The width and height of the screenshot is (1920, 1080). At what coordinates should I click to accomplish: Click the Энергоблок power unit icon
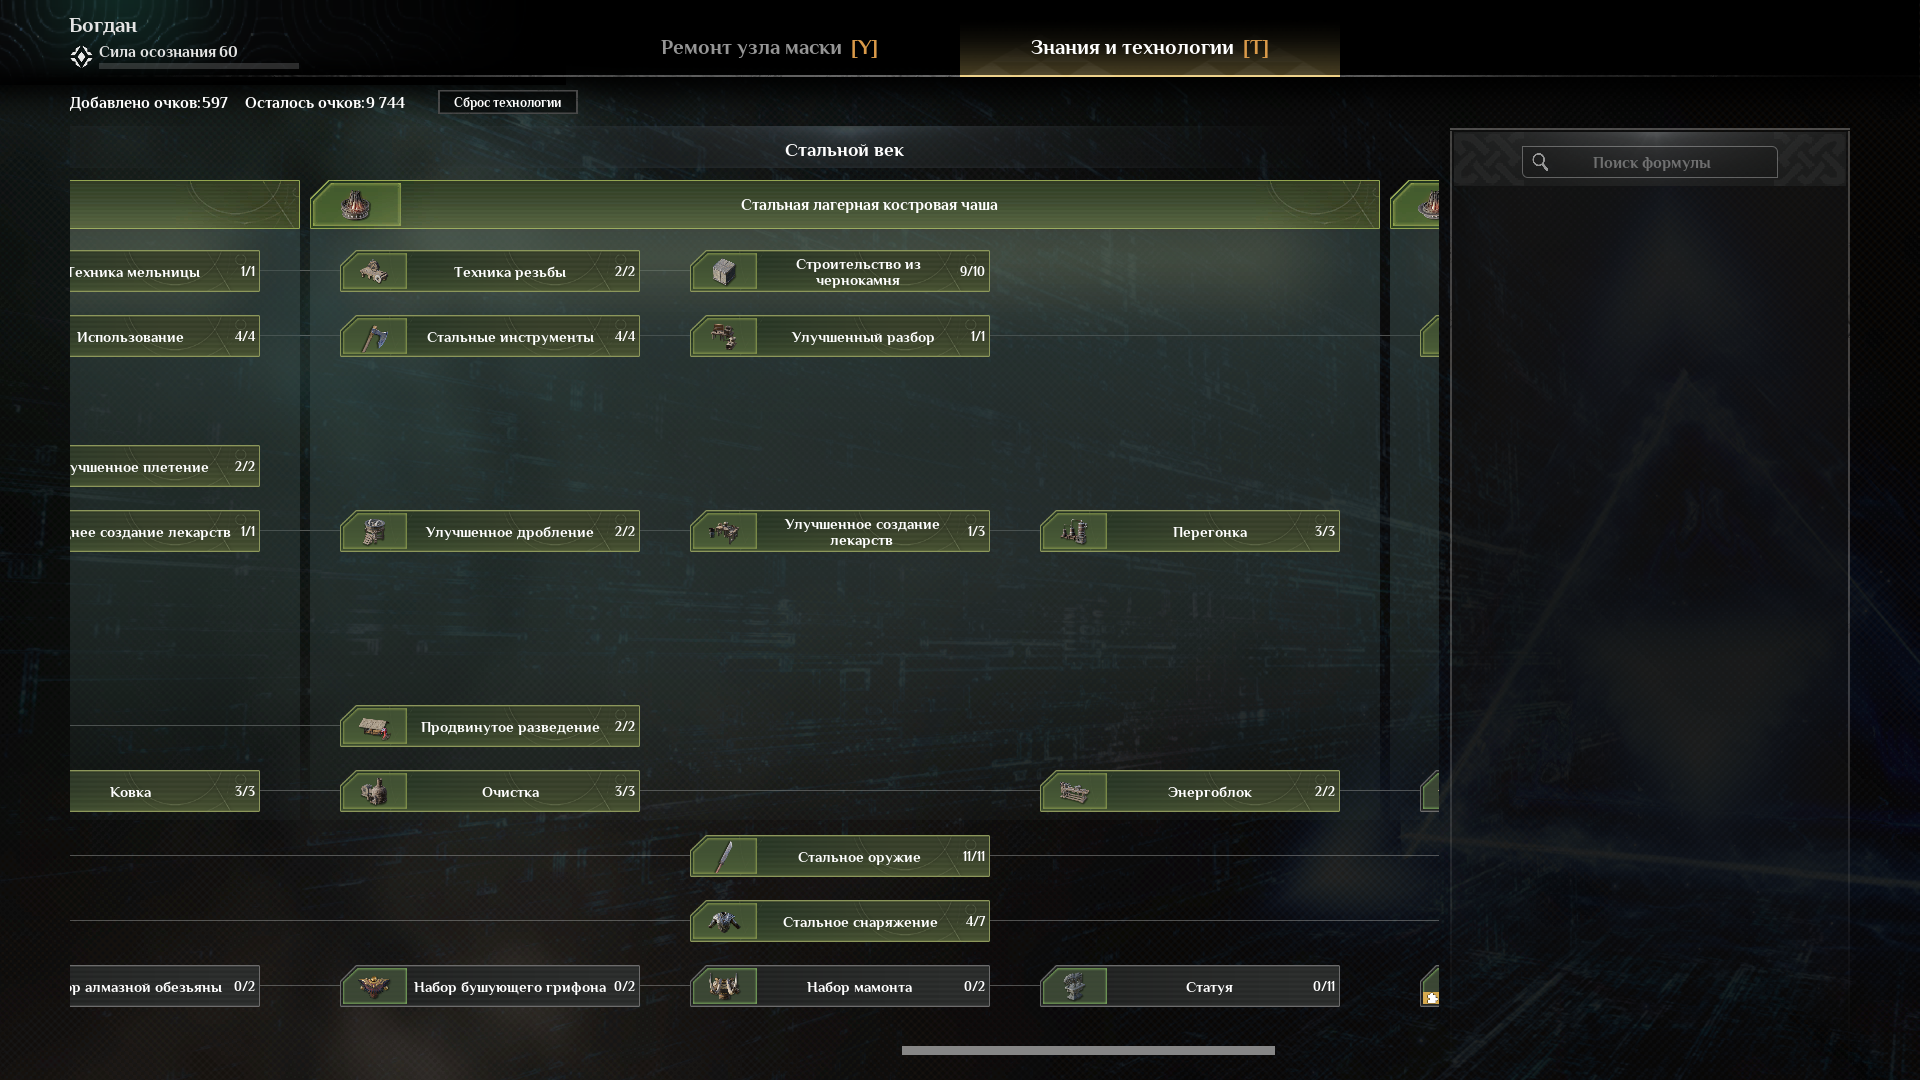pos(1074,792)
